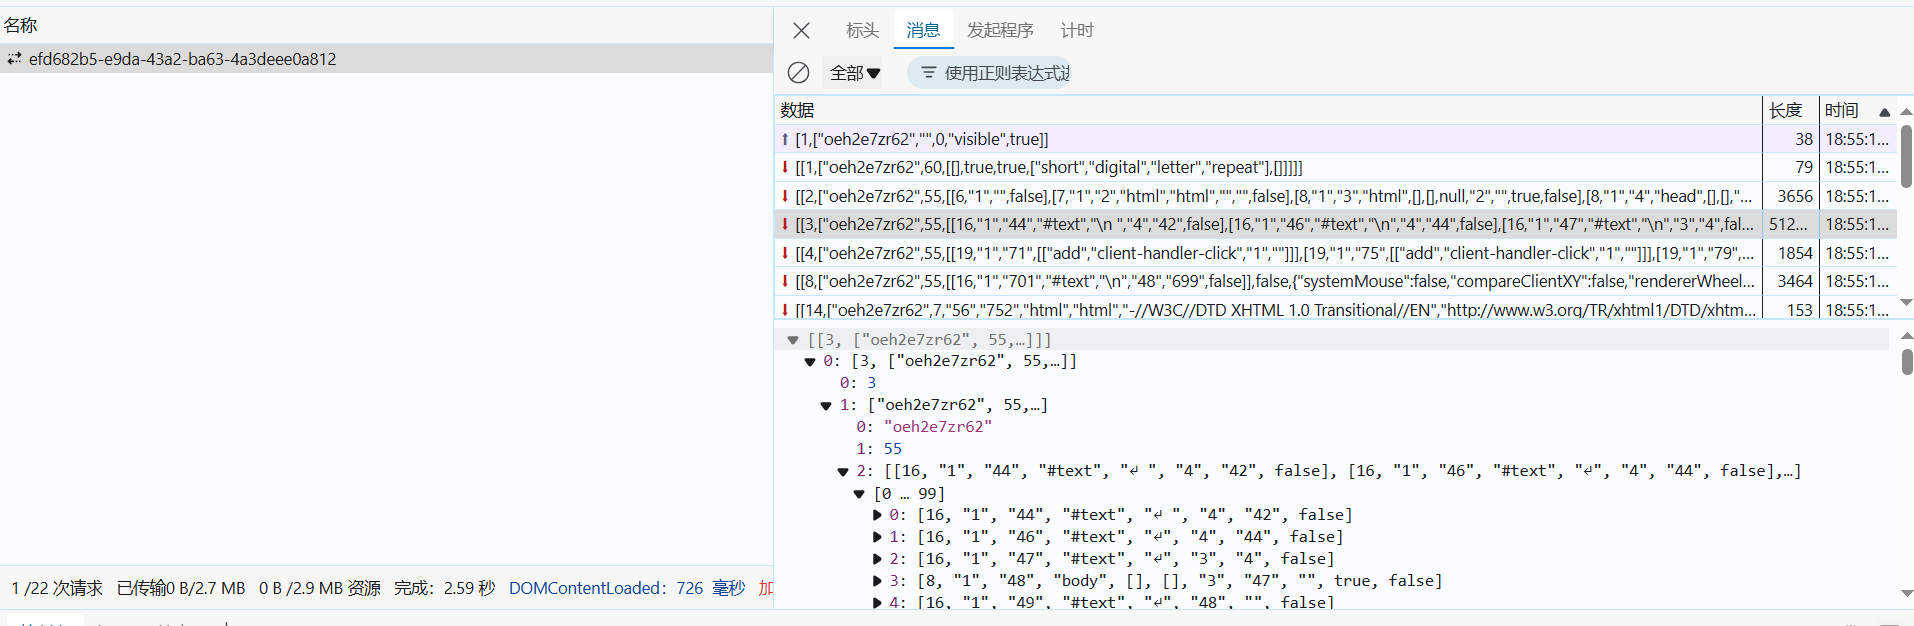Collapse the root [[3, ...]] tree node
This screenshot has height=626, width=1914.
click(793, 340)
